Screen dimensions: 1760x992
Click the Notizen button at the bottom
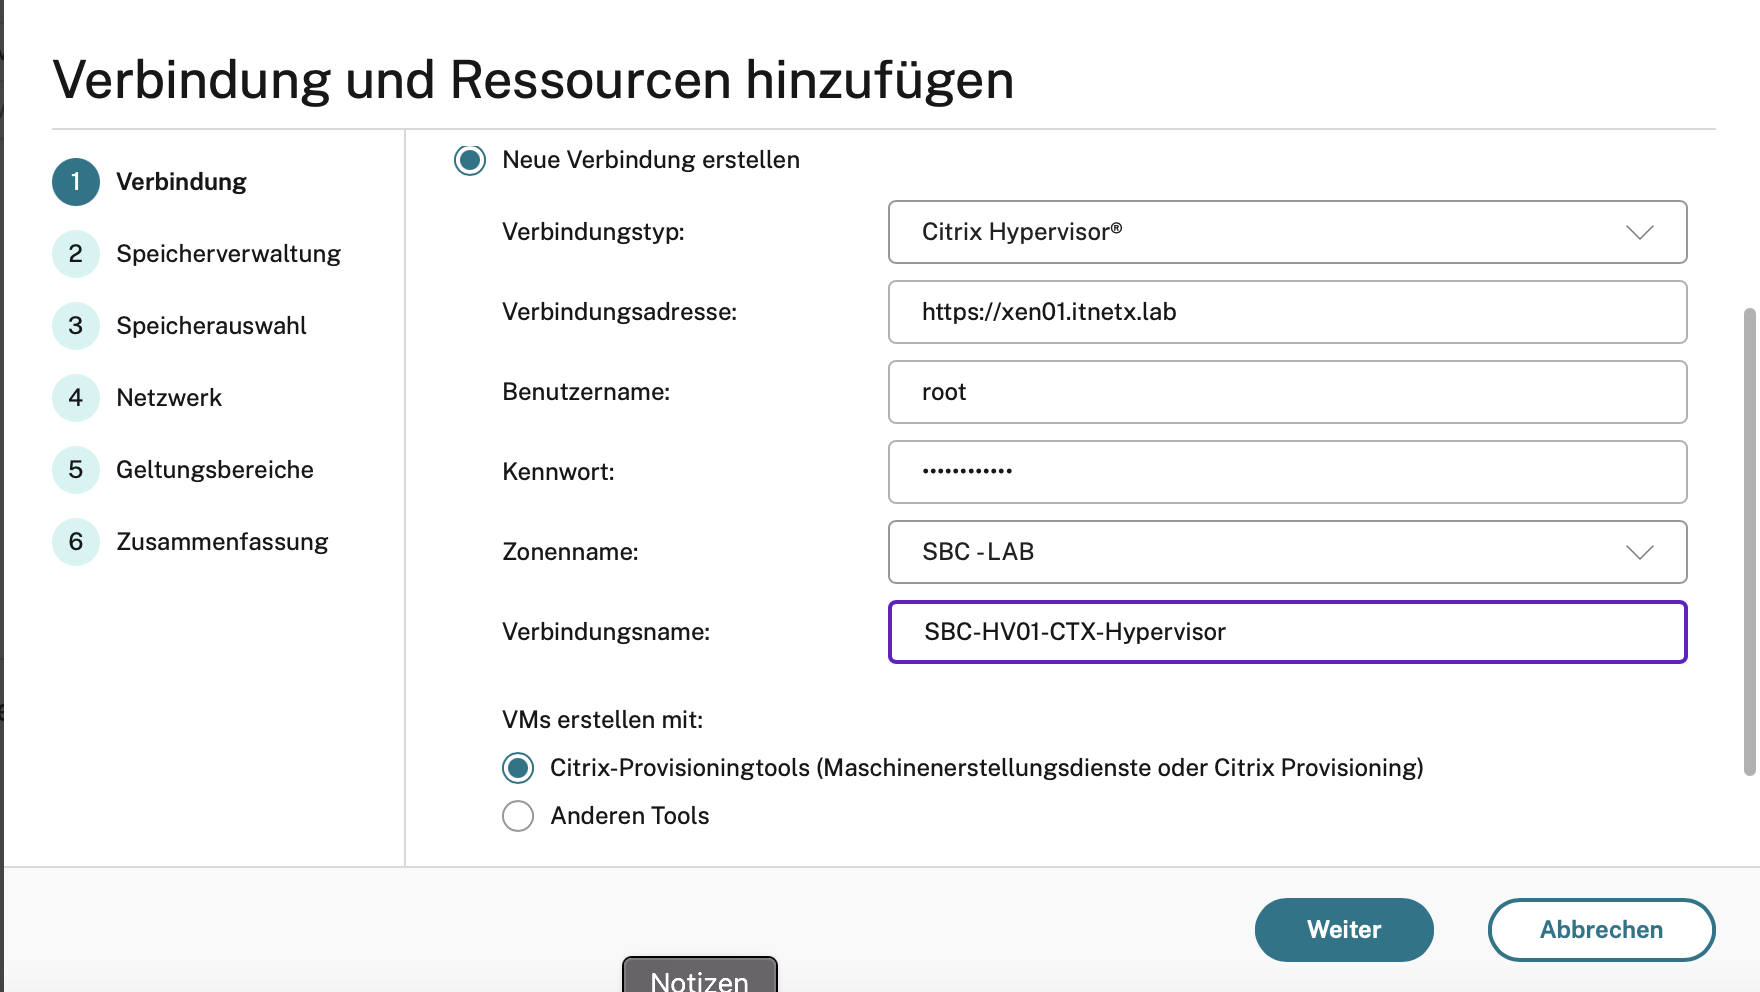pos(700,976)
